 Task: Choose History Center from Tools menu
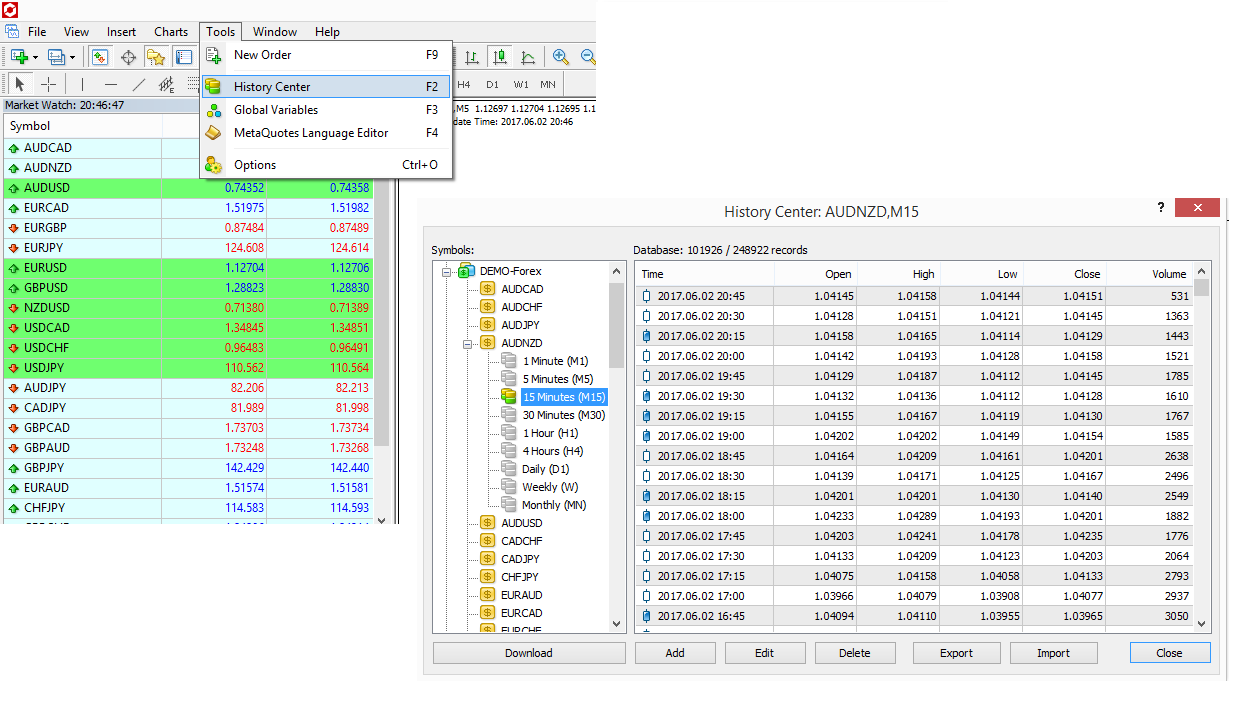[x=326, y=87]
